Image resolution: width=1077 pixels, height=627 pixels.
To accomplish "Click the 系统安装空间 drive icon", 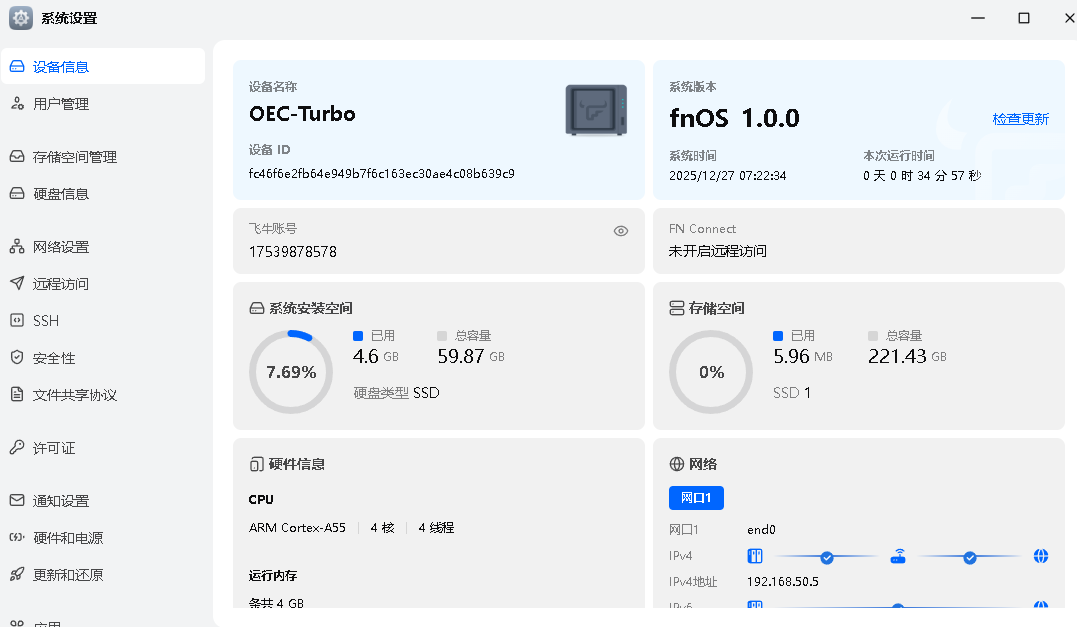I will 257,308.
